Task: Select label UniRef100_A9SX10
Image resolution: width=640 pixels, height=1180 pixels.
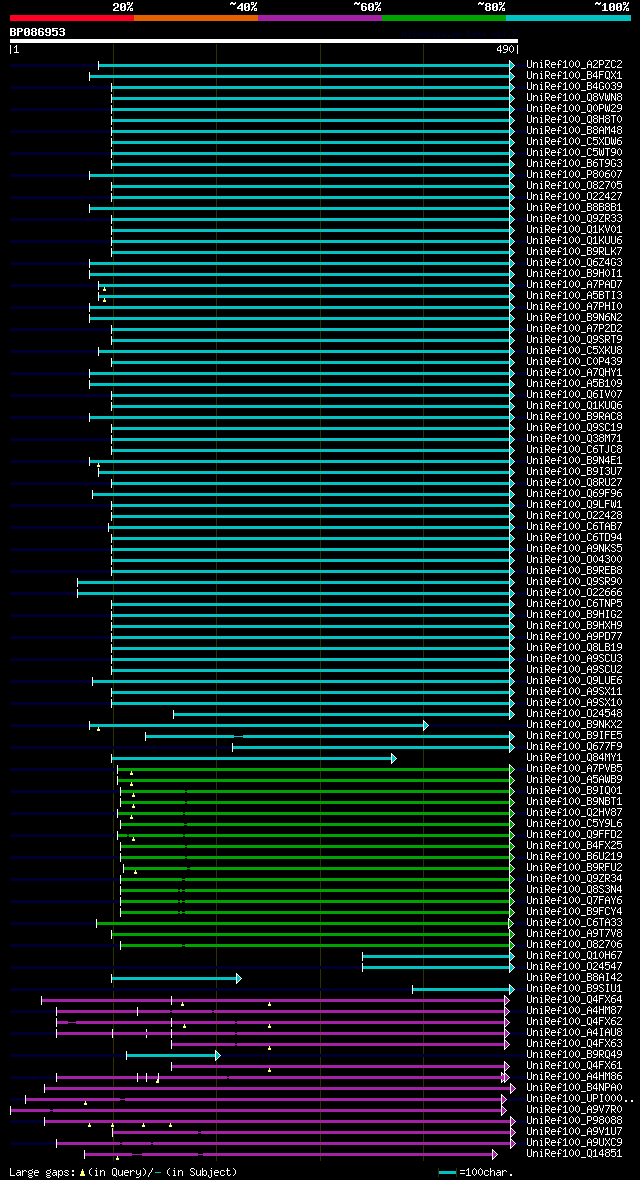Action: (574, 703)
